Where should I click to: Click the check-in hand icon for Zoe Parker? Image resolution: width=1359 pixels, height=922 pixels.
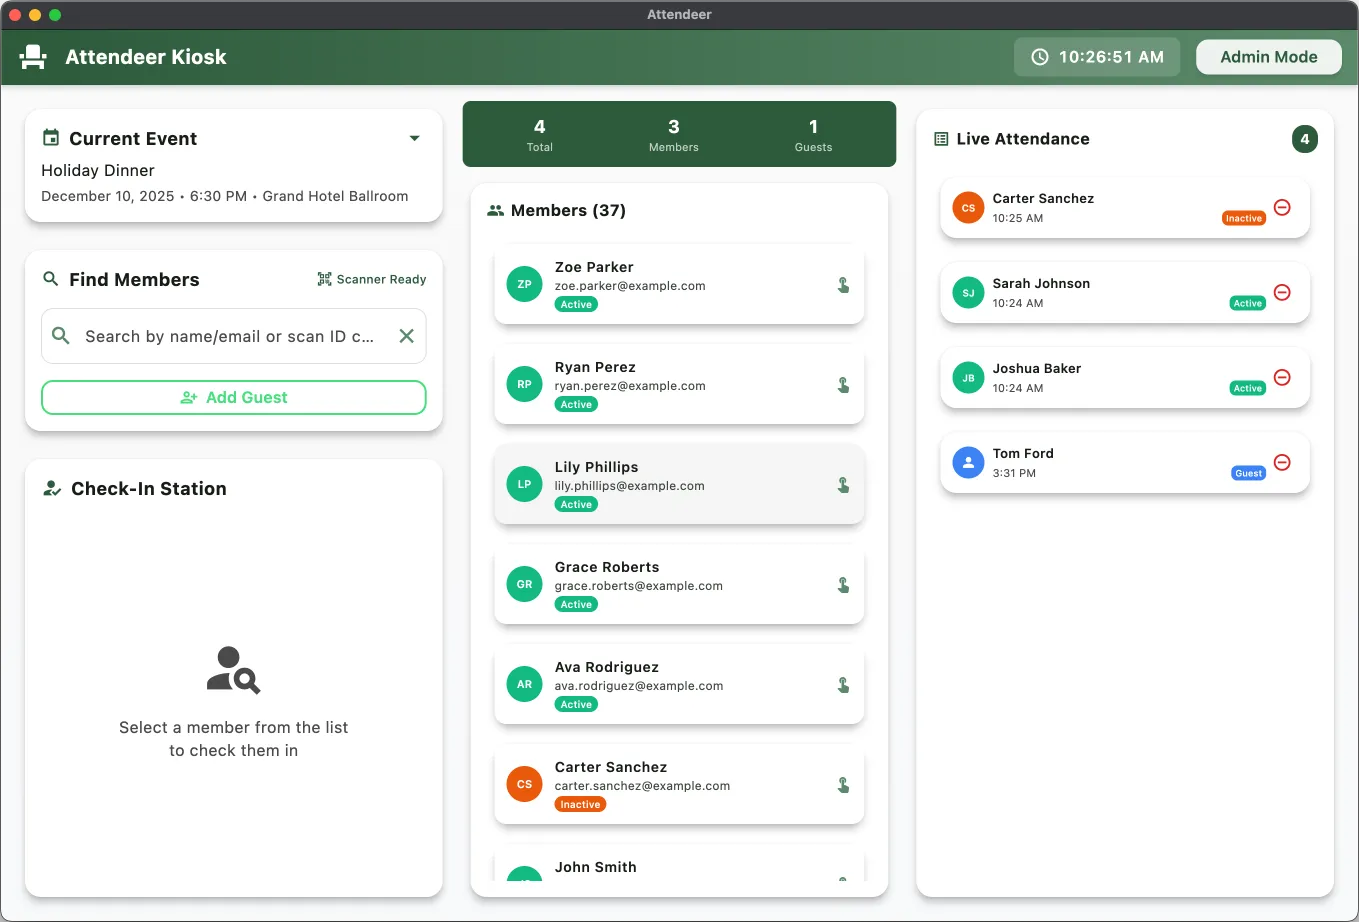coord(843,285)
